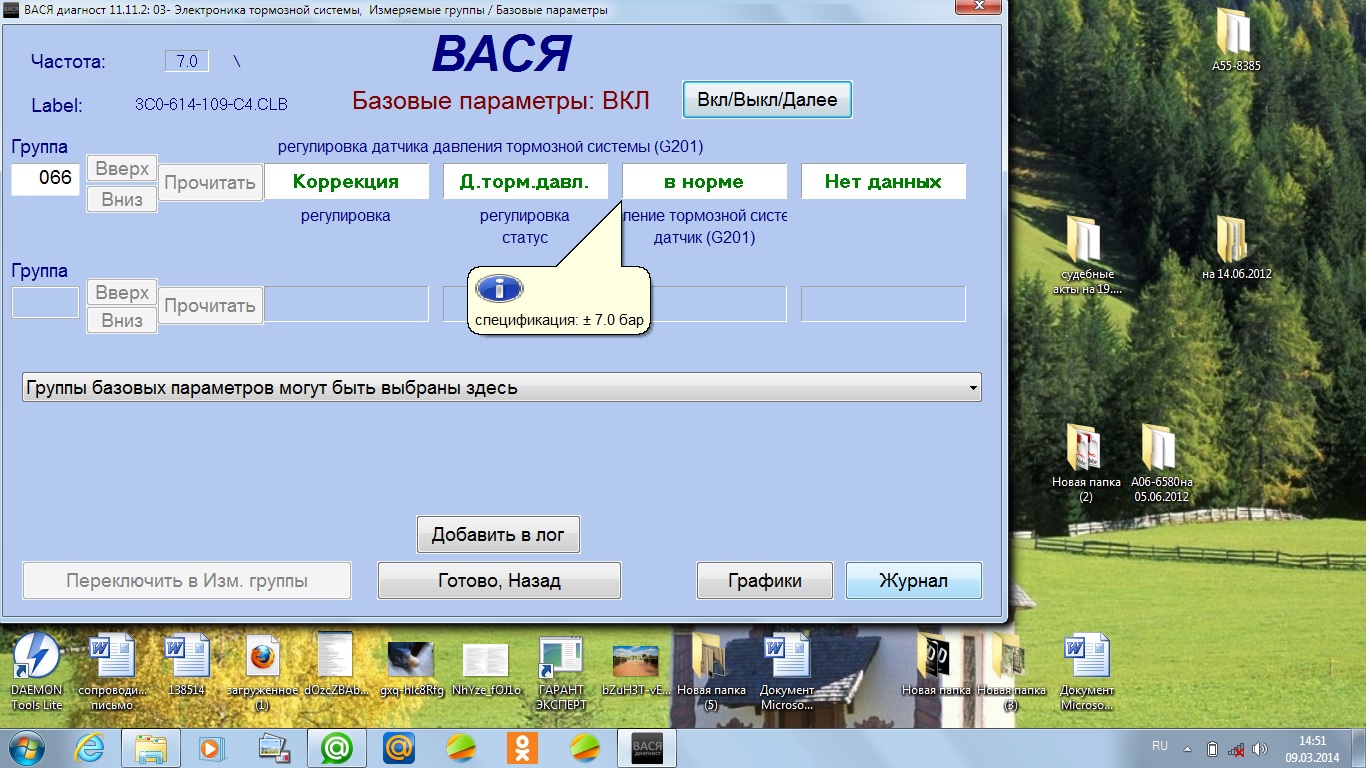The height and width of the screenshot is (768, 1366).
Task: Open Графики graphs button
Action: point(765,580)
